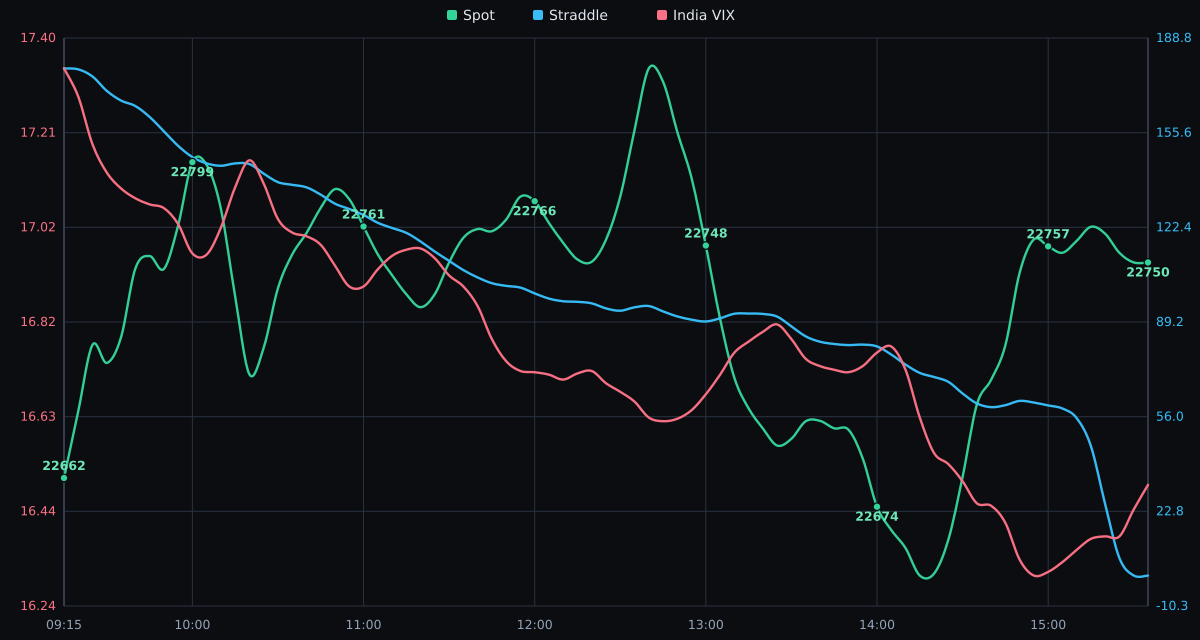This screenshot has width=1200, height=640.
Task: Click the 188.8 straddle axis value
Action: [1174, 38]
